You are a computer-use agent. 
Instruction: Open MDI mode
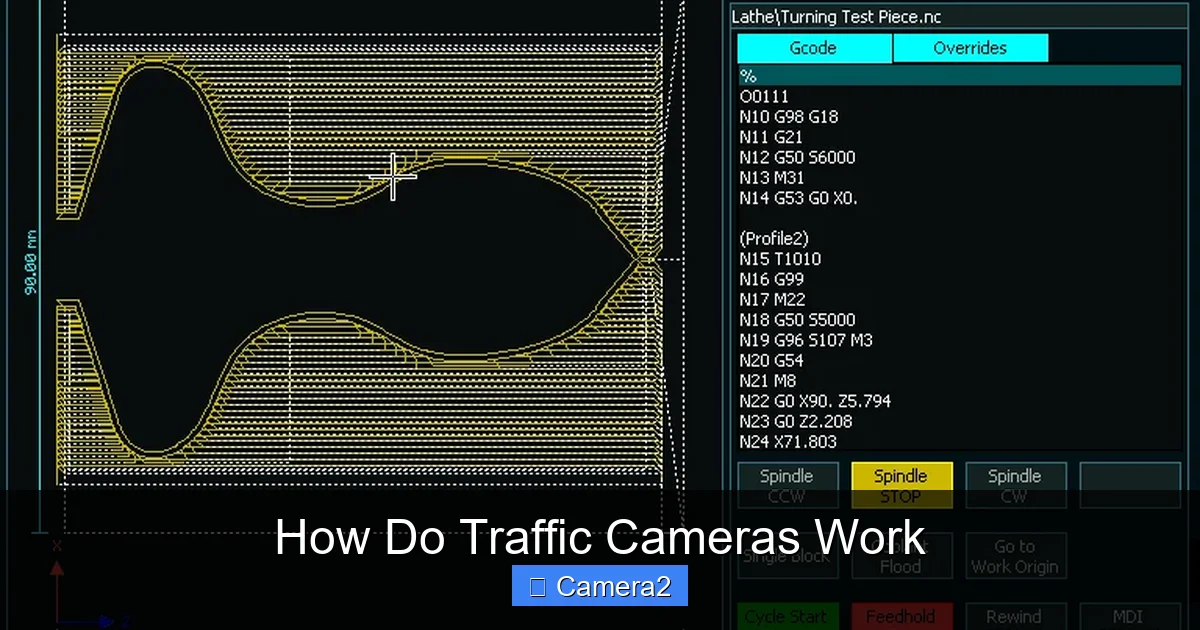[1130, 617]
